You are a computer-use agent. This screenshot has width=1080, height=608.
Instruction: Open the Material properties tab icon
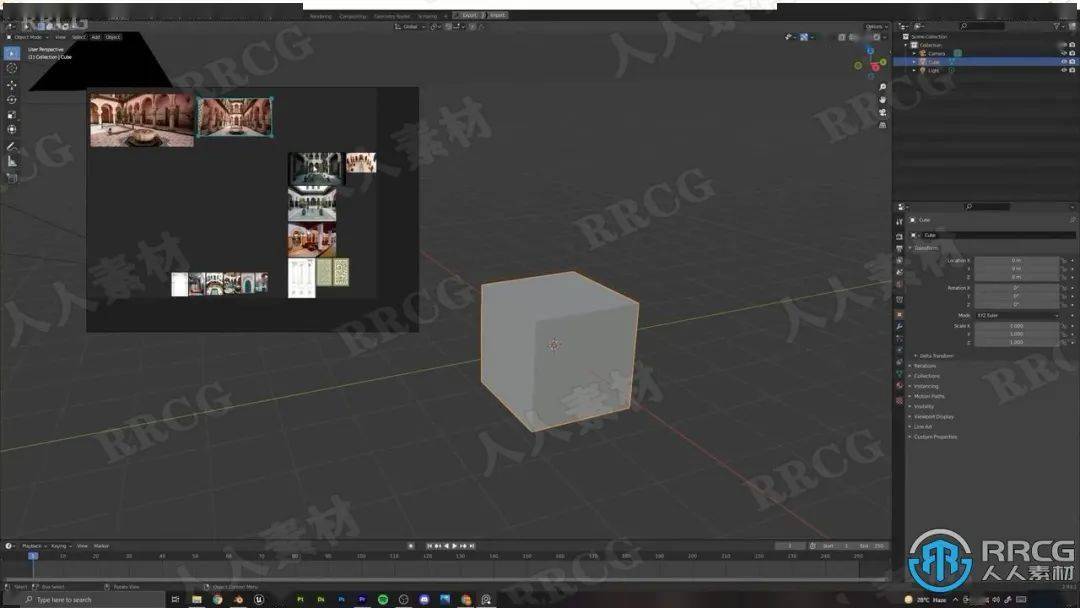900,386
